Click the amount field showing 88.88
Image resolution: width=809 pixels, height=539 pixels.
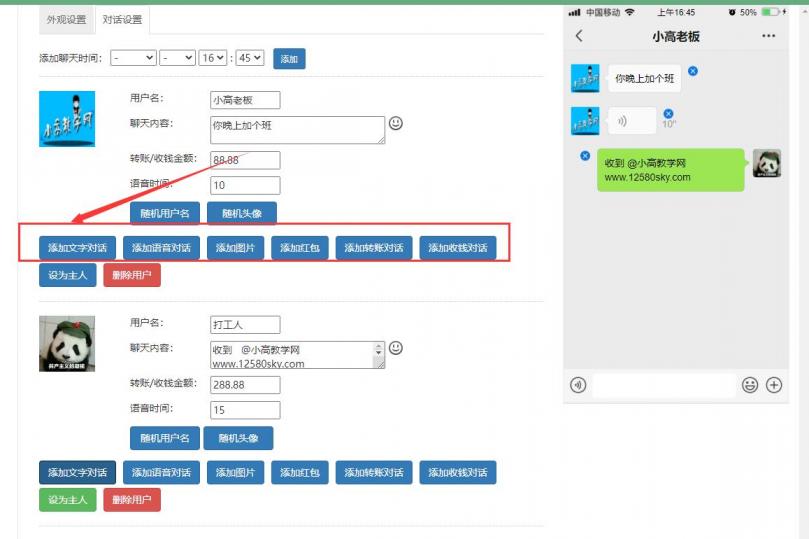click(245, 160)
